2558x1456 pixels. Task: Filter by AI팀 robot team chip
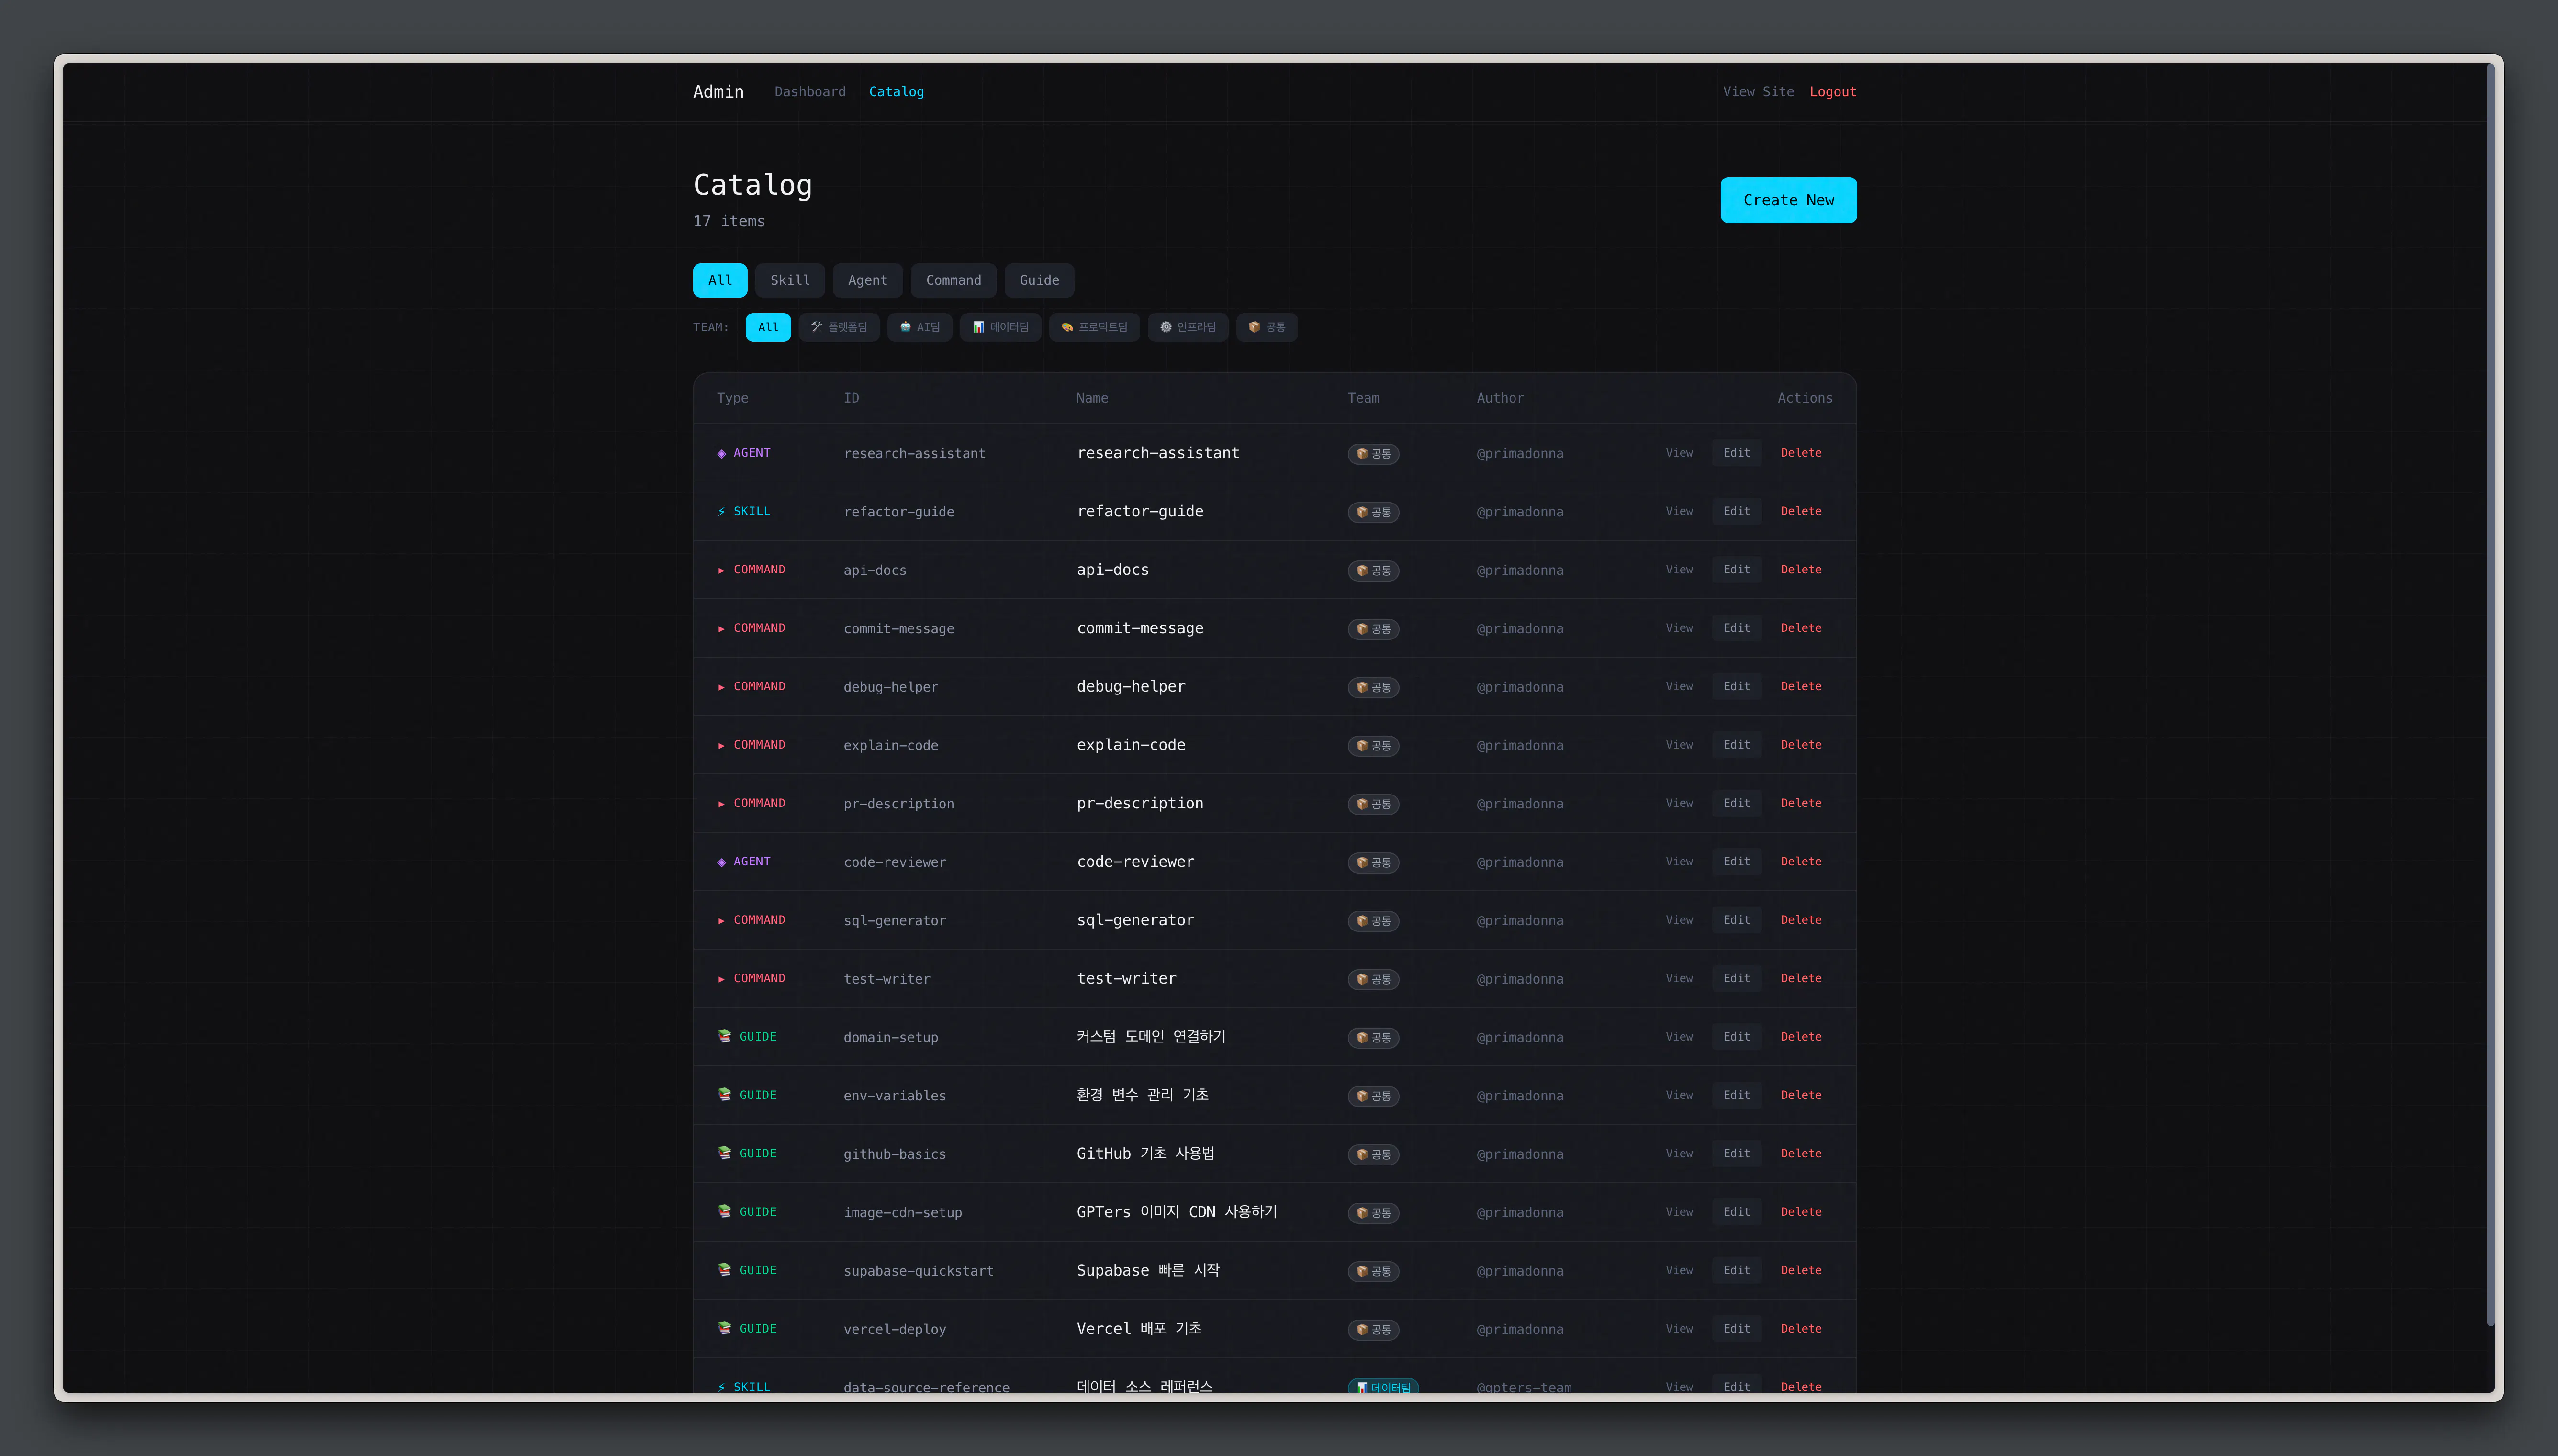pos(919,327)
